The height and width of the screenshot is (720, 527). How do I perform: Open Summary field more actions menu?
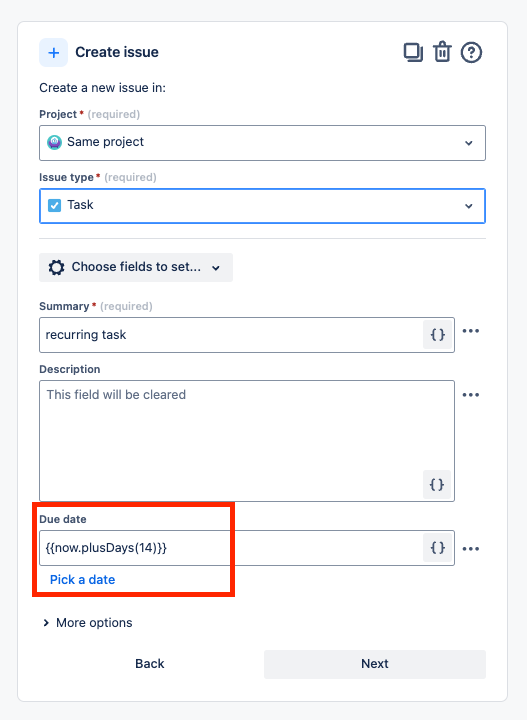click(x=471, y=331)
